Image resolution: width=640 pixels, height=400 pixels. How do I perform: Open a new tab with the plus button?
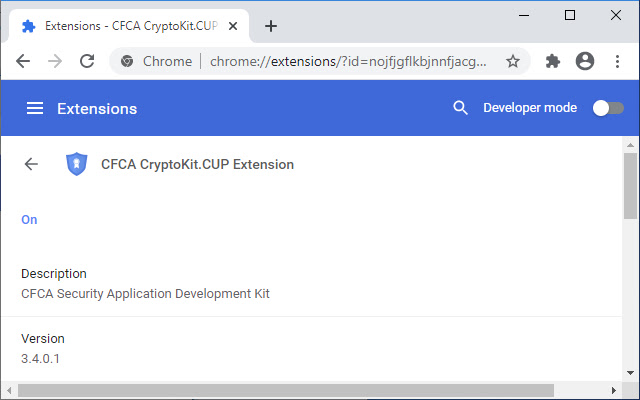click(x=271, y=26)
